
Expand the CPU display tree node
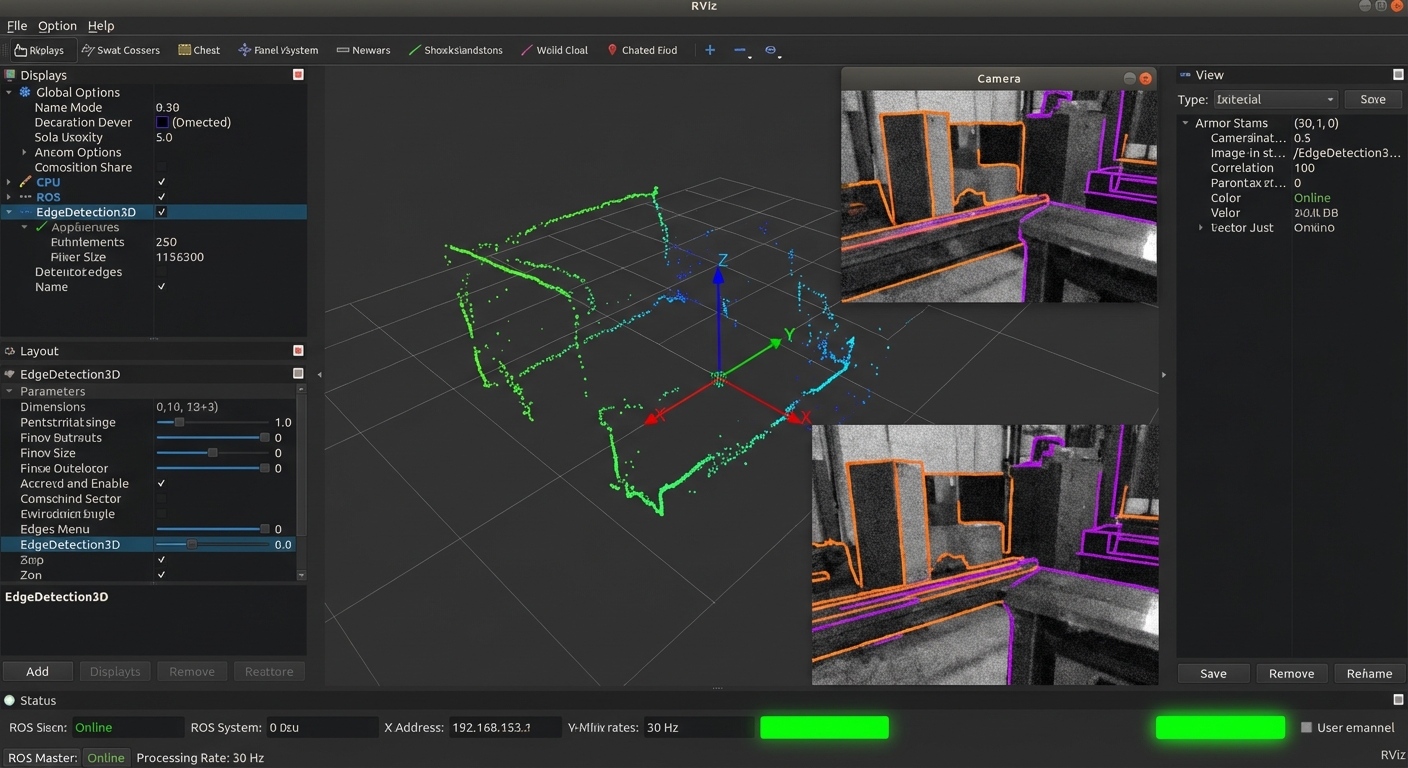[9, 182]
